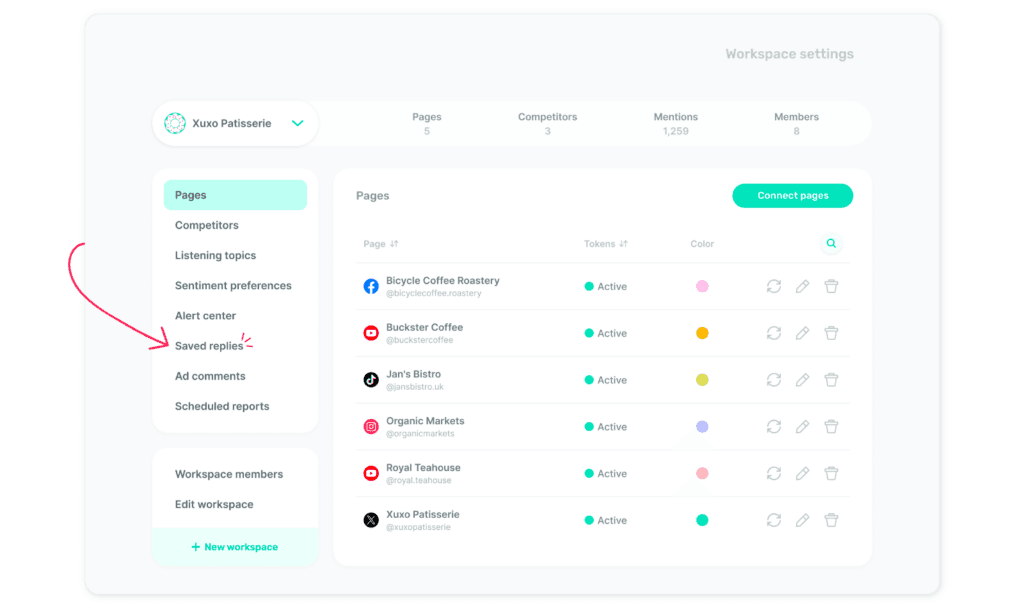Change Buckster Coffee orange color swatch
The width and height of the screenshot is (1024, 608).
point(702,333)
